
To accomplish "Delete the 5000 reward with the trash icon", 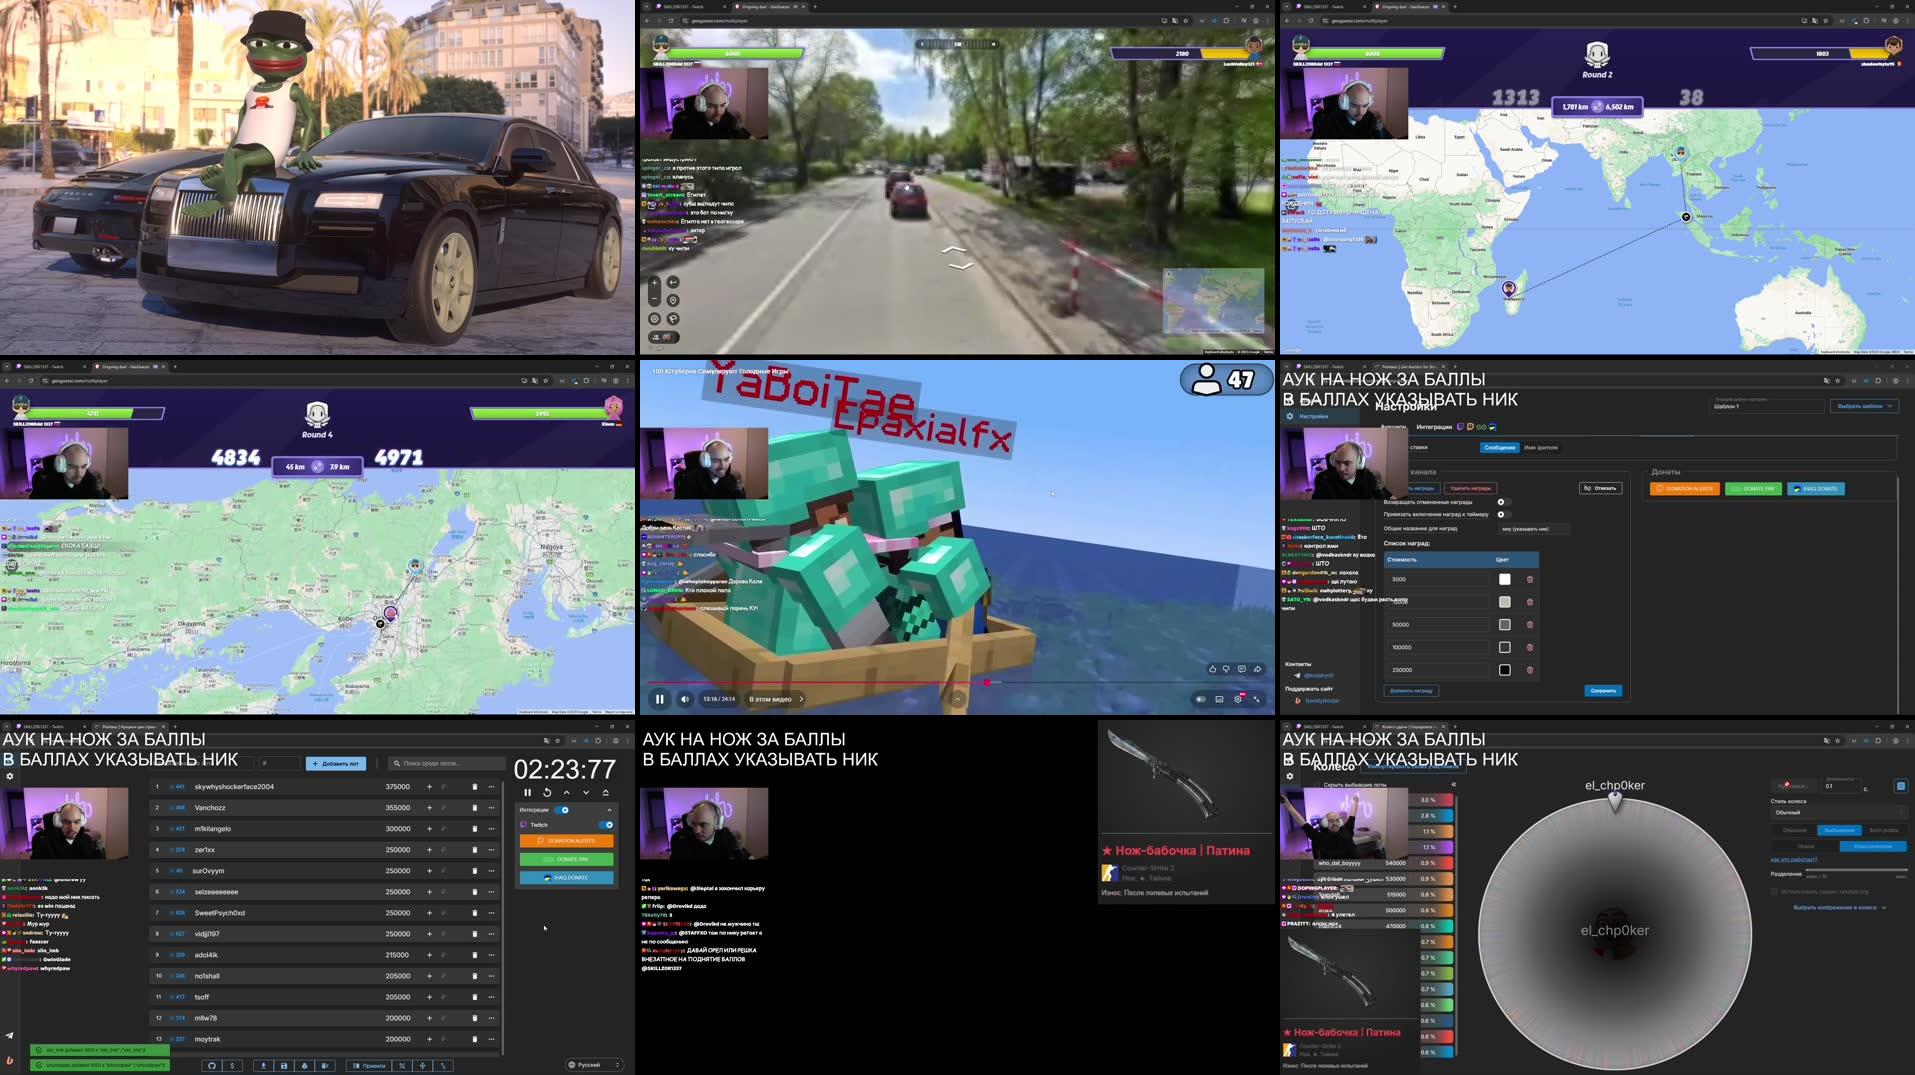I will click(x=1529, y=579).
